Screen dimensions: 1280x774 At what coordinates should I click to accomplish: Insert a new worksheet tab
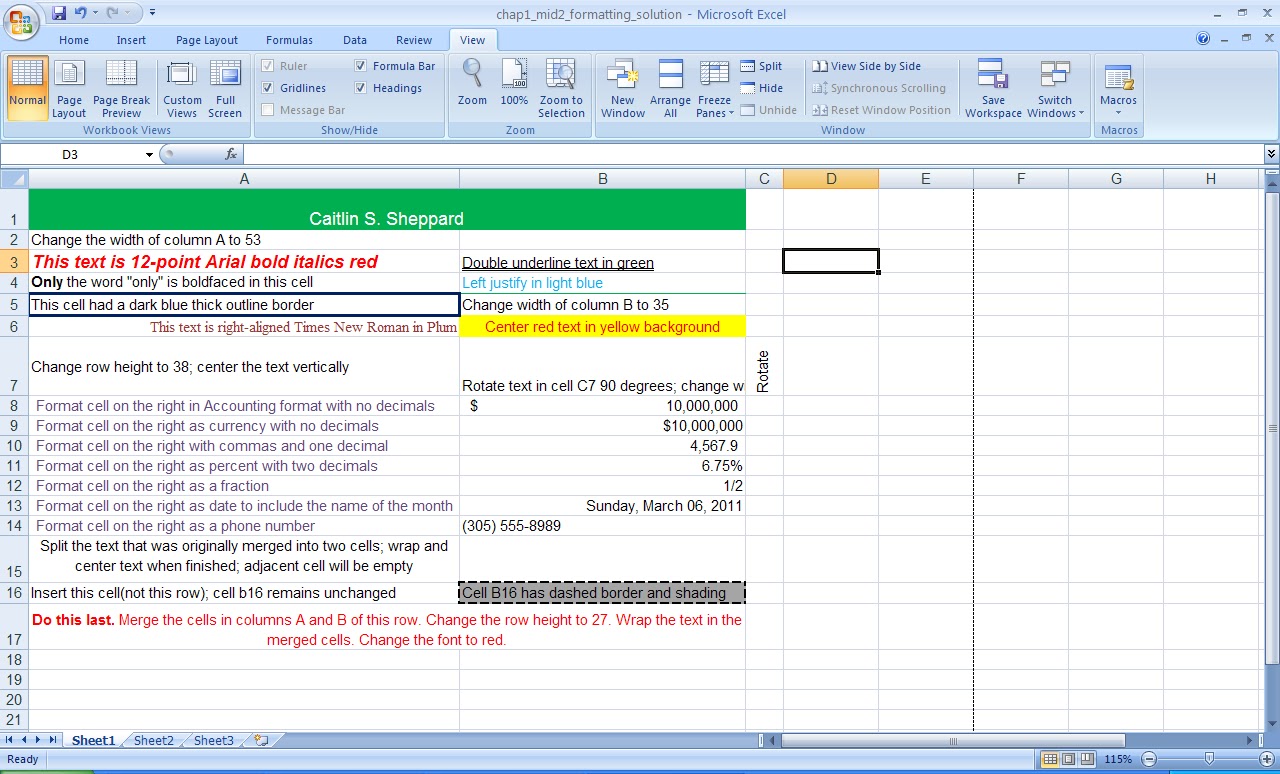pyautogui.click(x=262, y=741)
